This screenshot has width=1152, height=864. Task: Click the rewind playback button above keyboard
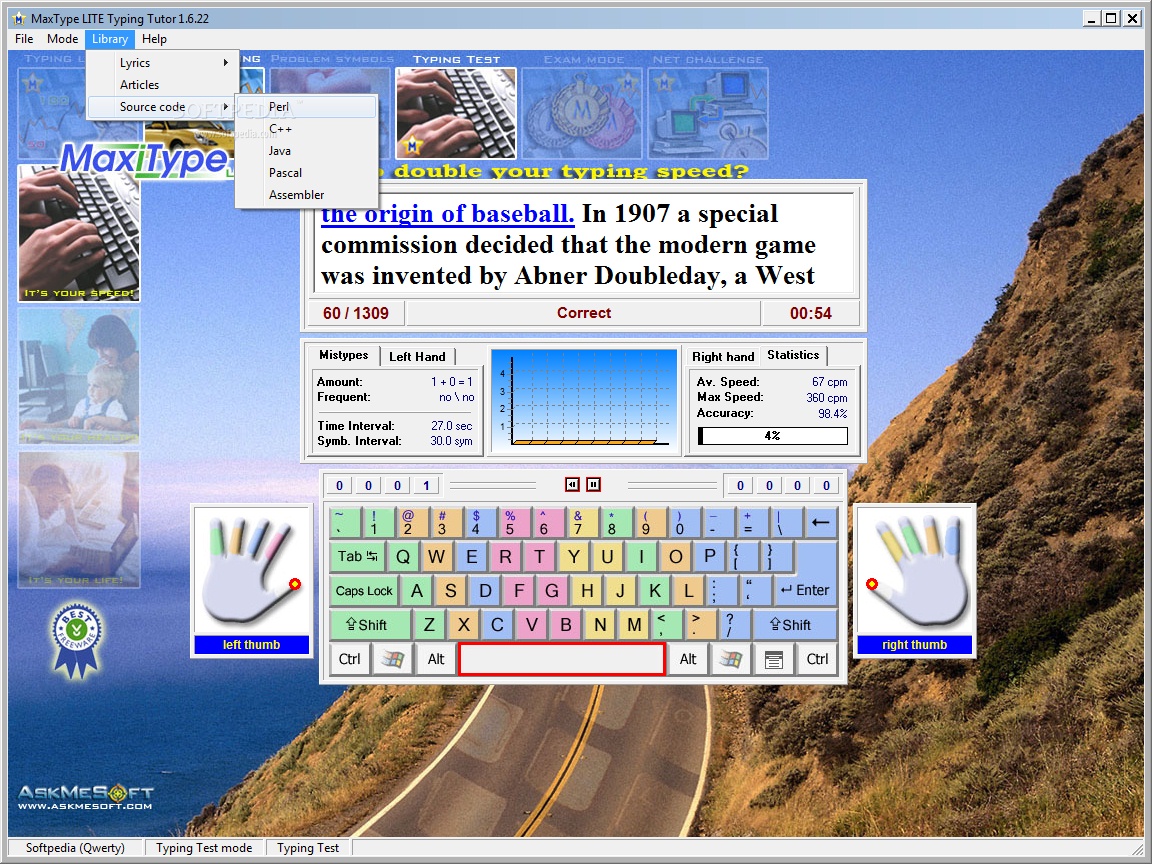[x=572, y=484]
